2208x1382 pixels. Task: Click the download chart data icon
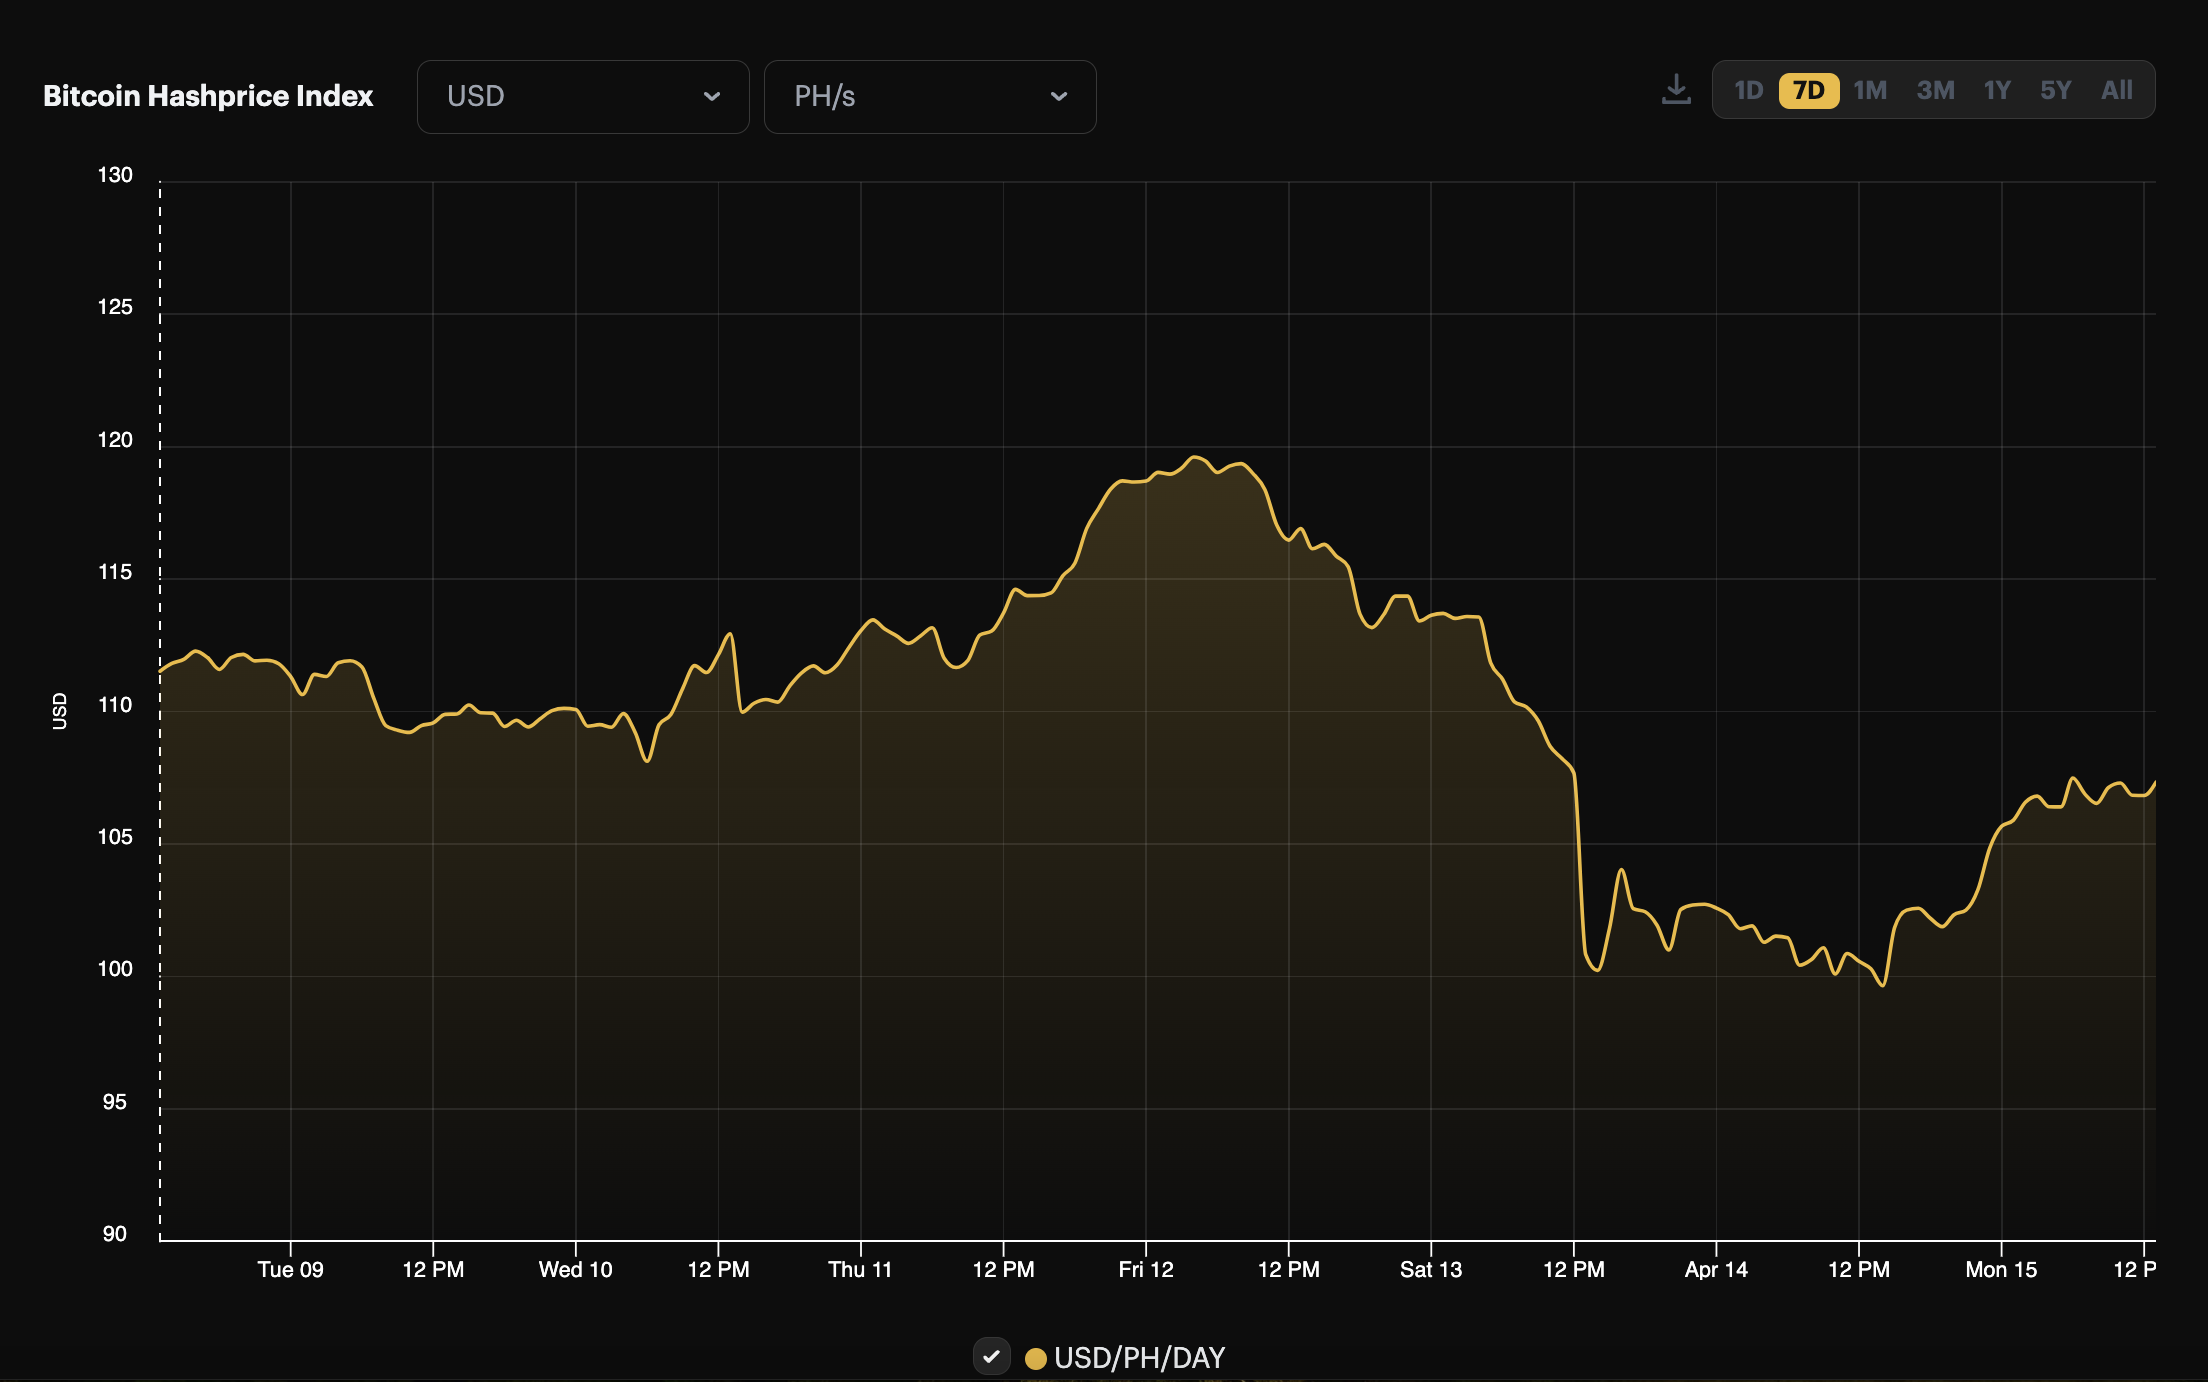click(x=1677, y=89)
